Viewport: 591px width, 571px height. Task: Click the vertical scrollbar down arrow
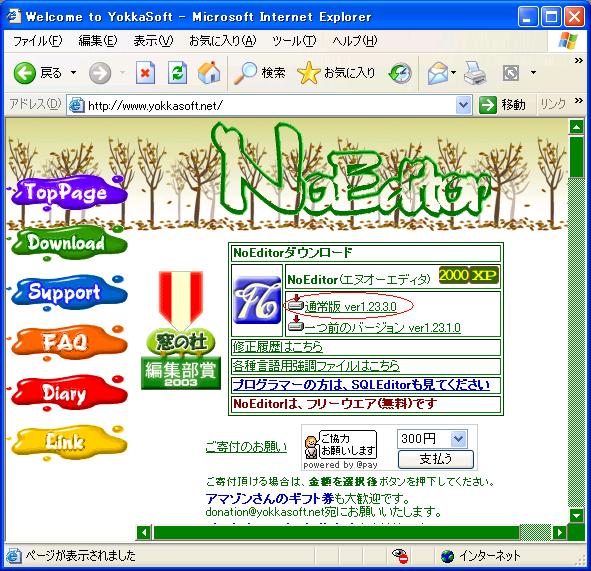coord(576,515)
